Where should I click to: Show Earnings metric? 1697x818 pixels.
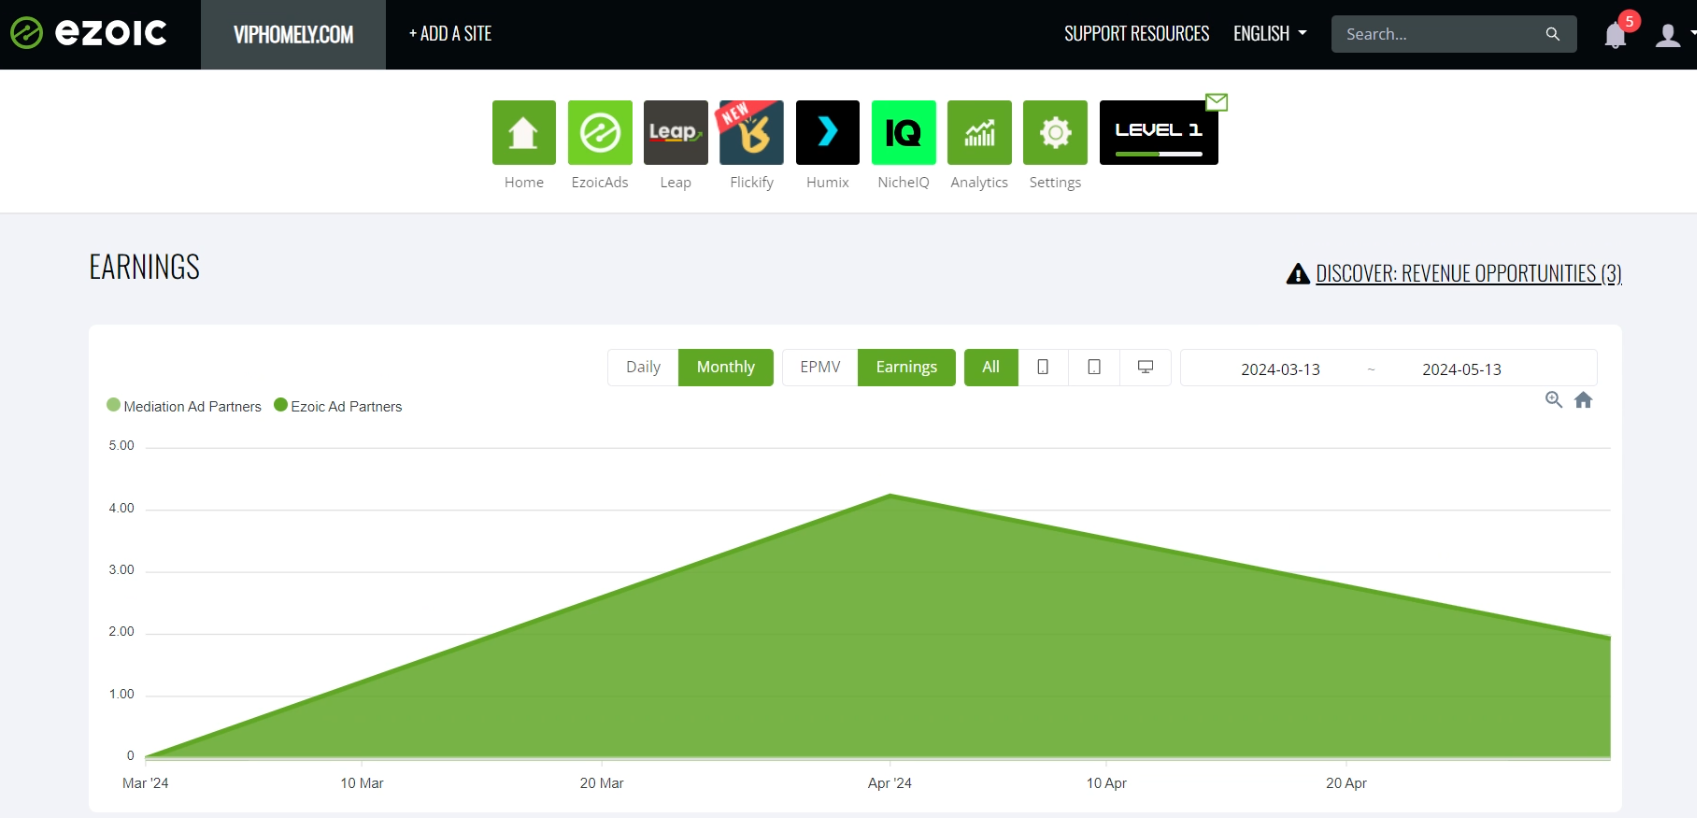point(906,367)
